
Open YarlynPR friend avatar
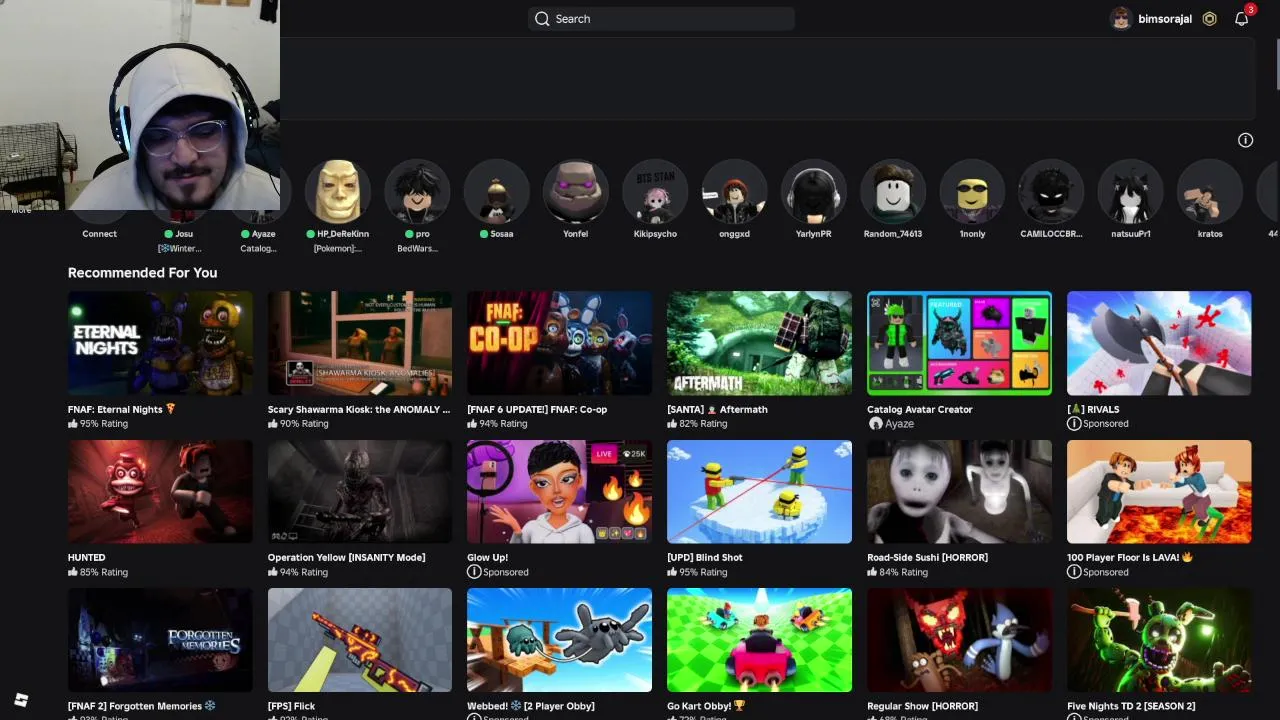pyautogui.click(x=813, y=191)
